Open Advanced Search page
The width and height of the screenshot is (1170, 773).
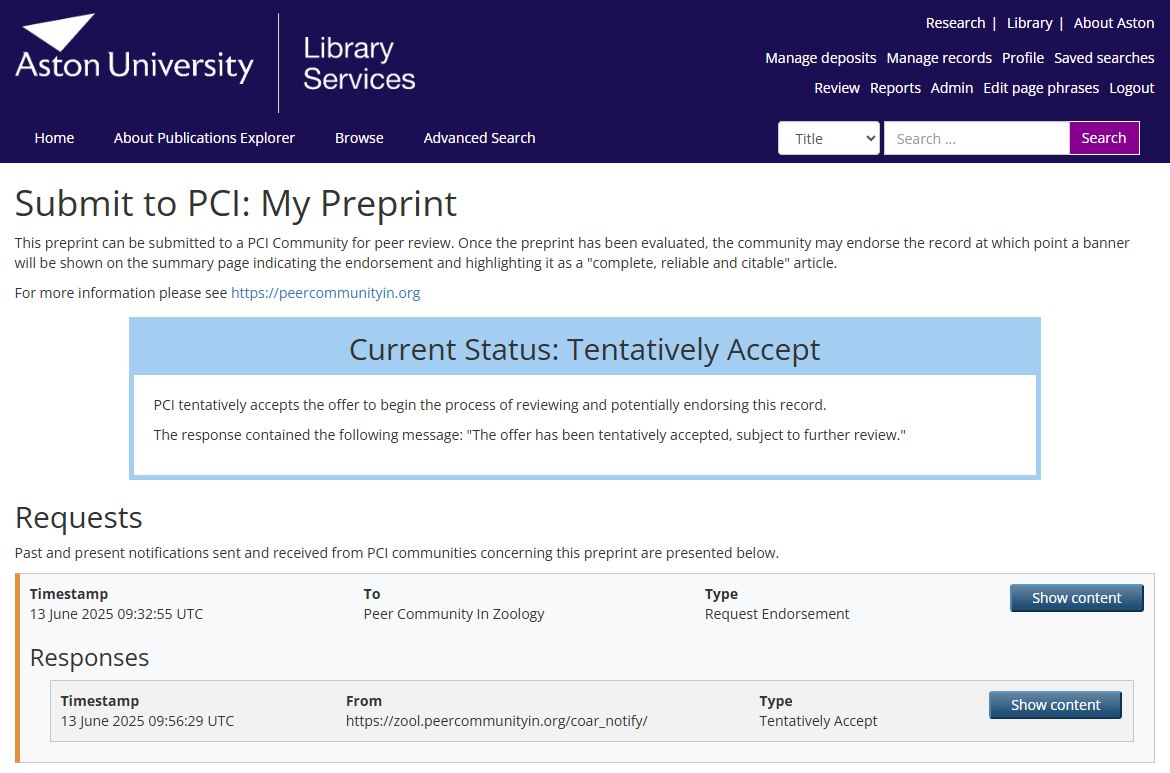click(479, 138)
